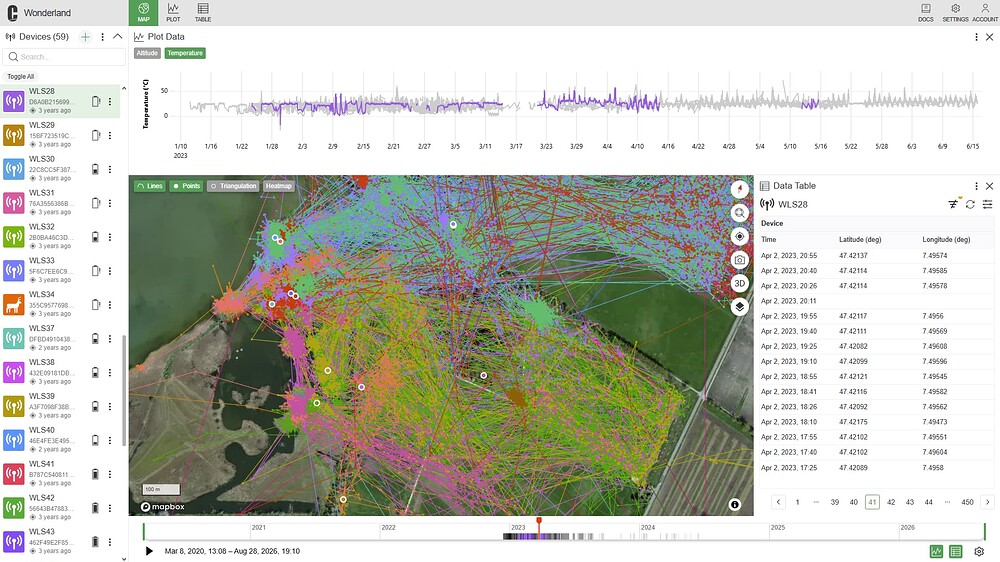Open options menu for WLS37

tap(110, 338)
